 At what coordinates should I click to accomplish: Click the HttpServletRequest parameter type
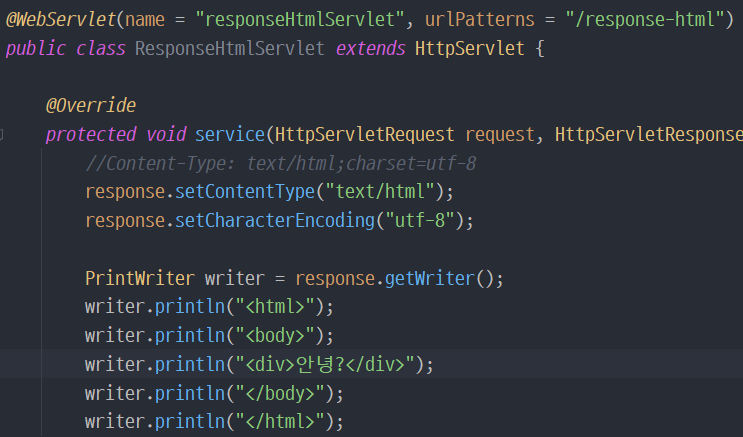point(364,135)
